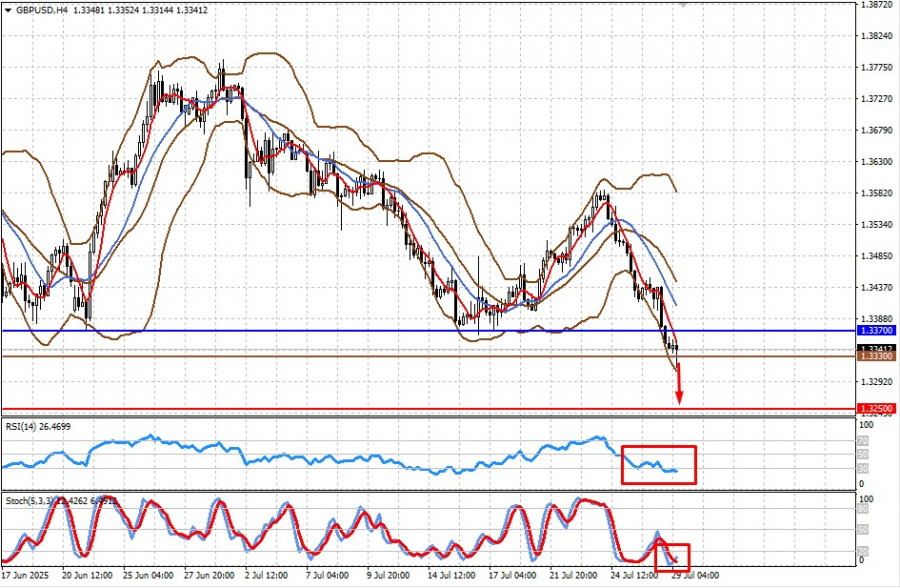Click the 1.34850 price axis label

point(877,256)
